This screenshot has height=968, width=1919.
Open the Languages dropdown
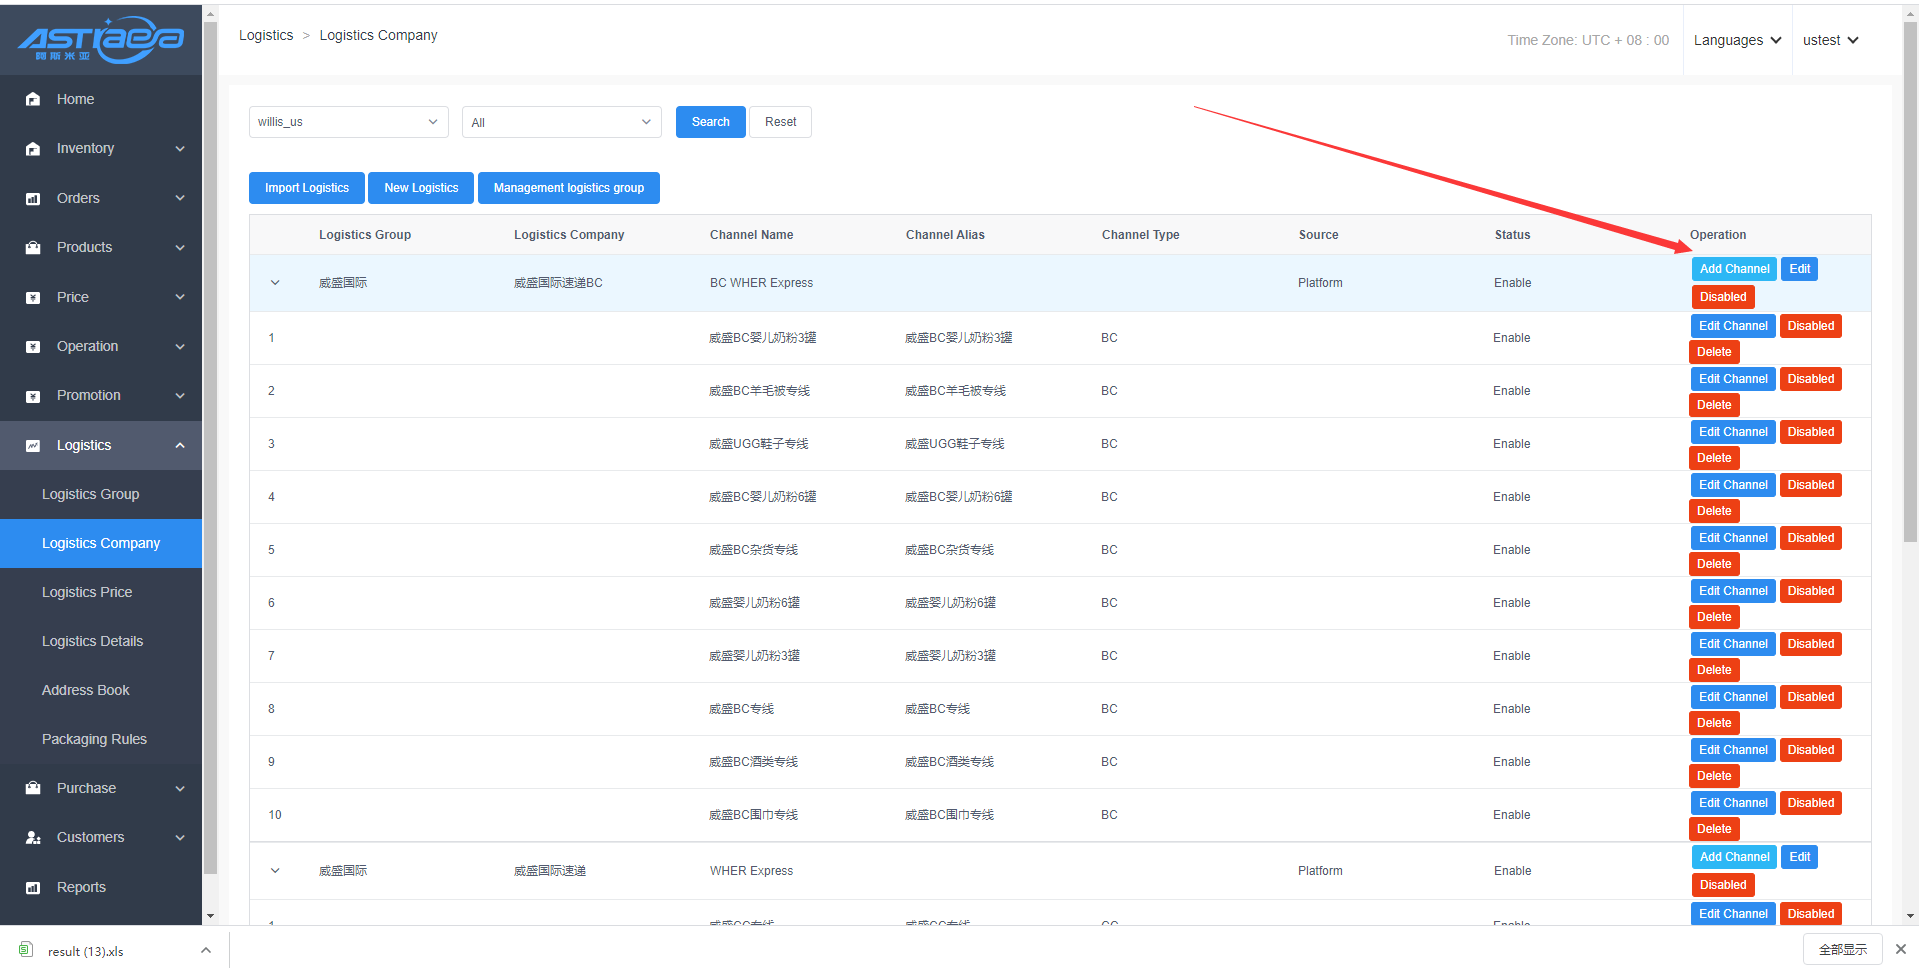tap(1737, 40)
